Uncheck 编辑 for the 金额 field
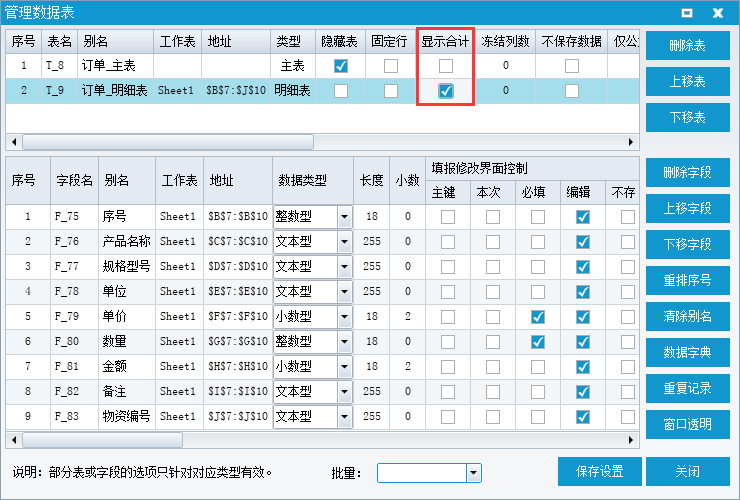The image size is (740, 500). 583,367
